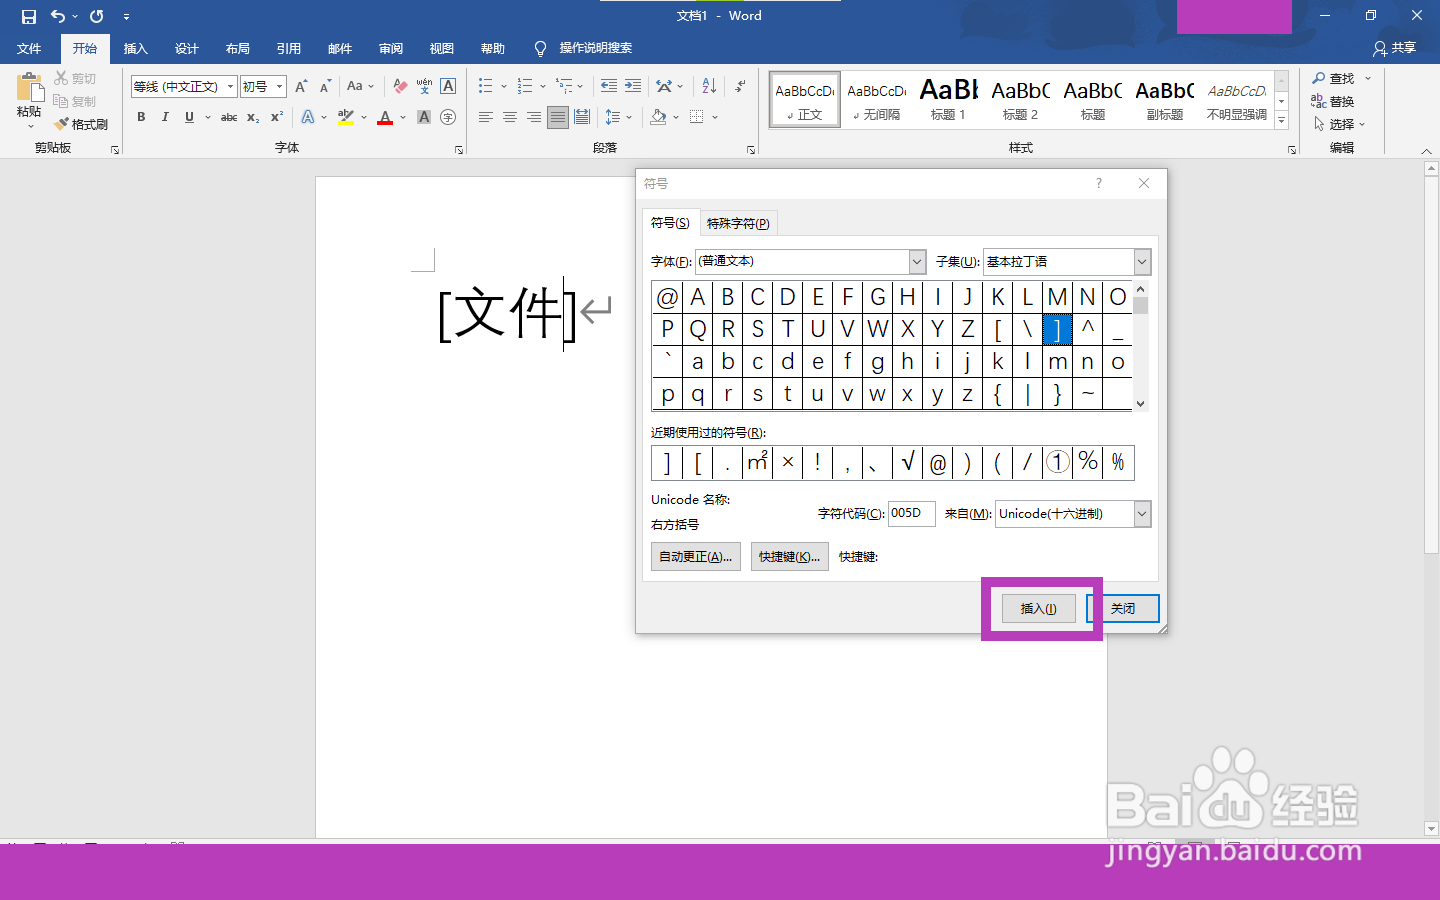This screenshot has width=1440, height=900.
Task: Click the symbol grid scroll-down arrow
Action: point(1140,404)
